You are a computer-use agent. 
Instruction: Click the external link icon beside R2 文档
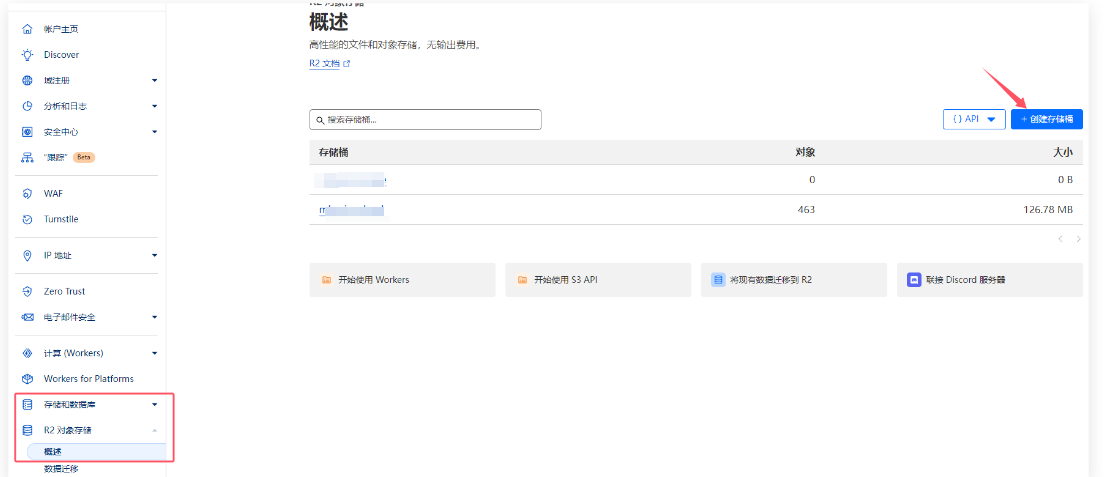[347, 64]
